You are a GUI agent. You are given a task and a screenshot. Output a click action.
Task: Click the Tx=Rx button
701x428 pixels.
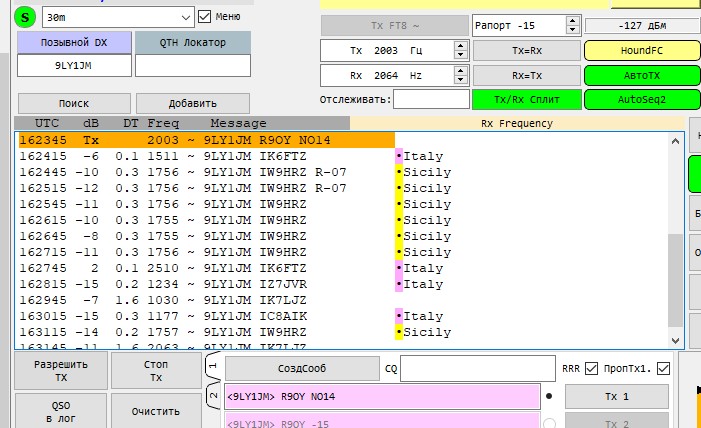(526, 50)
